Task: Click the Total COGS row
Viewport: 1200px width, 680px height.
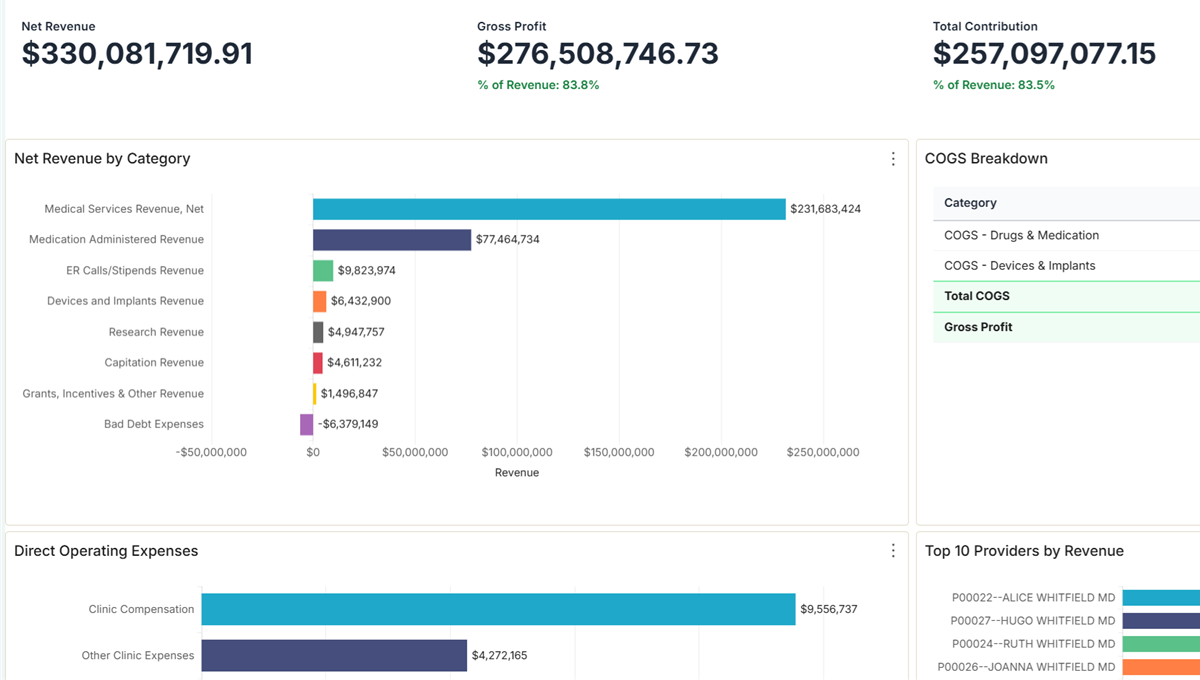Action: pos(1066,296)
